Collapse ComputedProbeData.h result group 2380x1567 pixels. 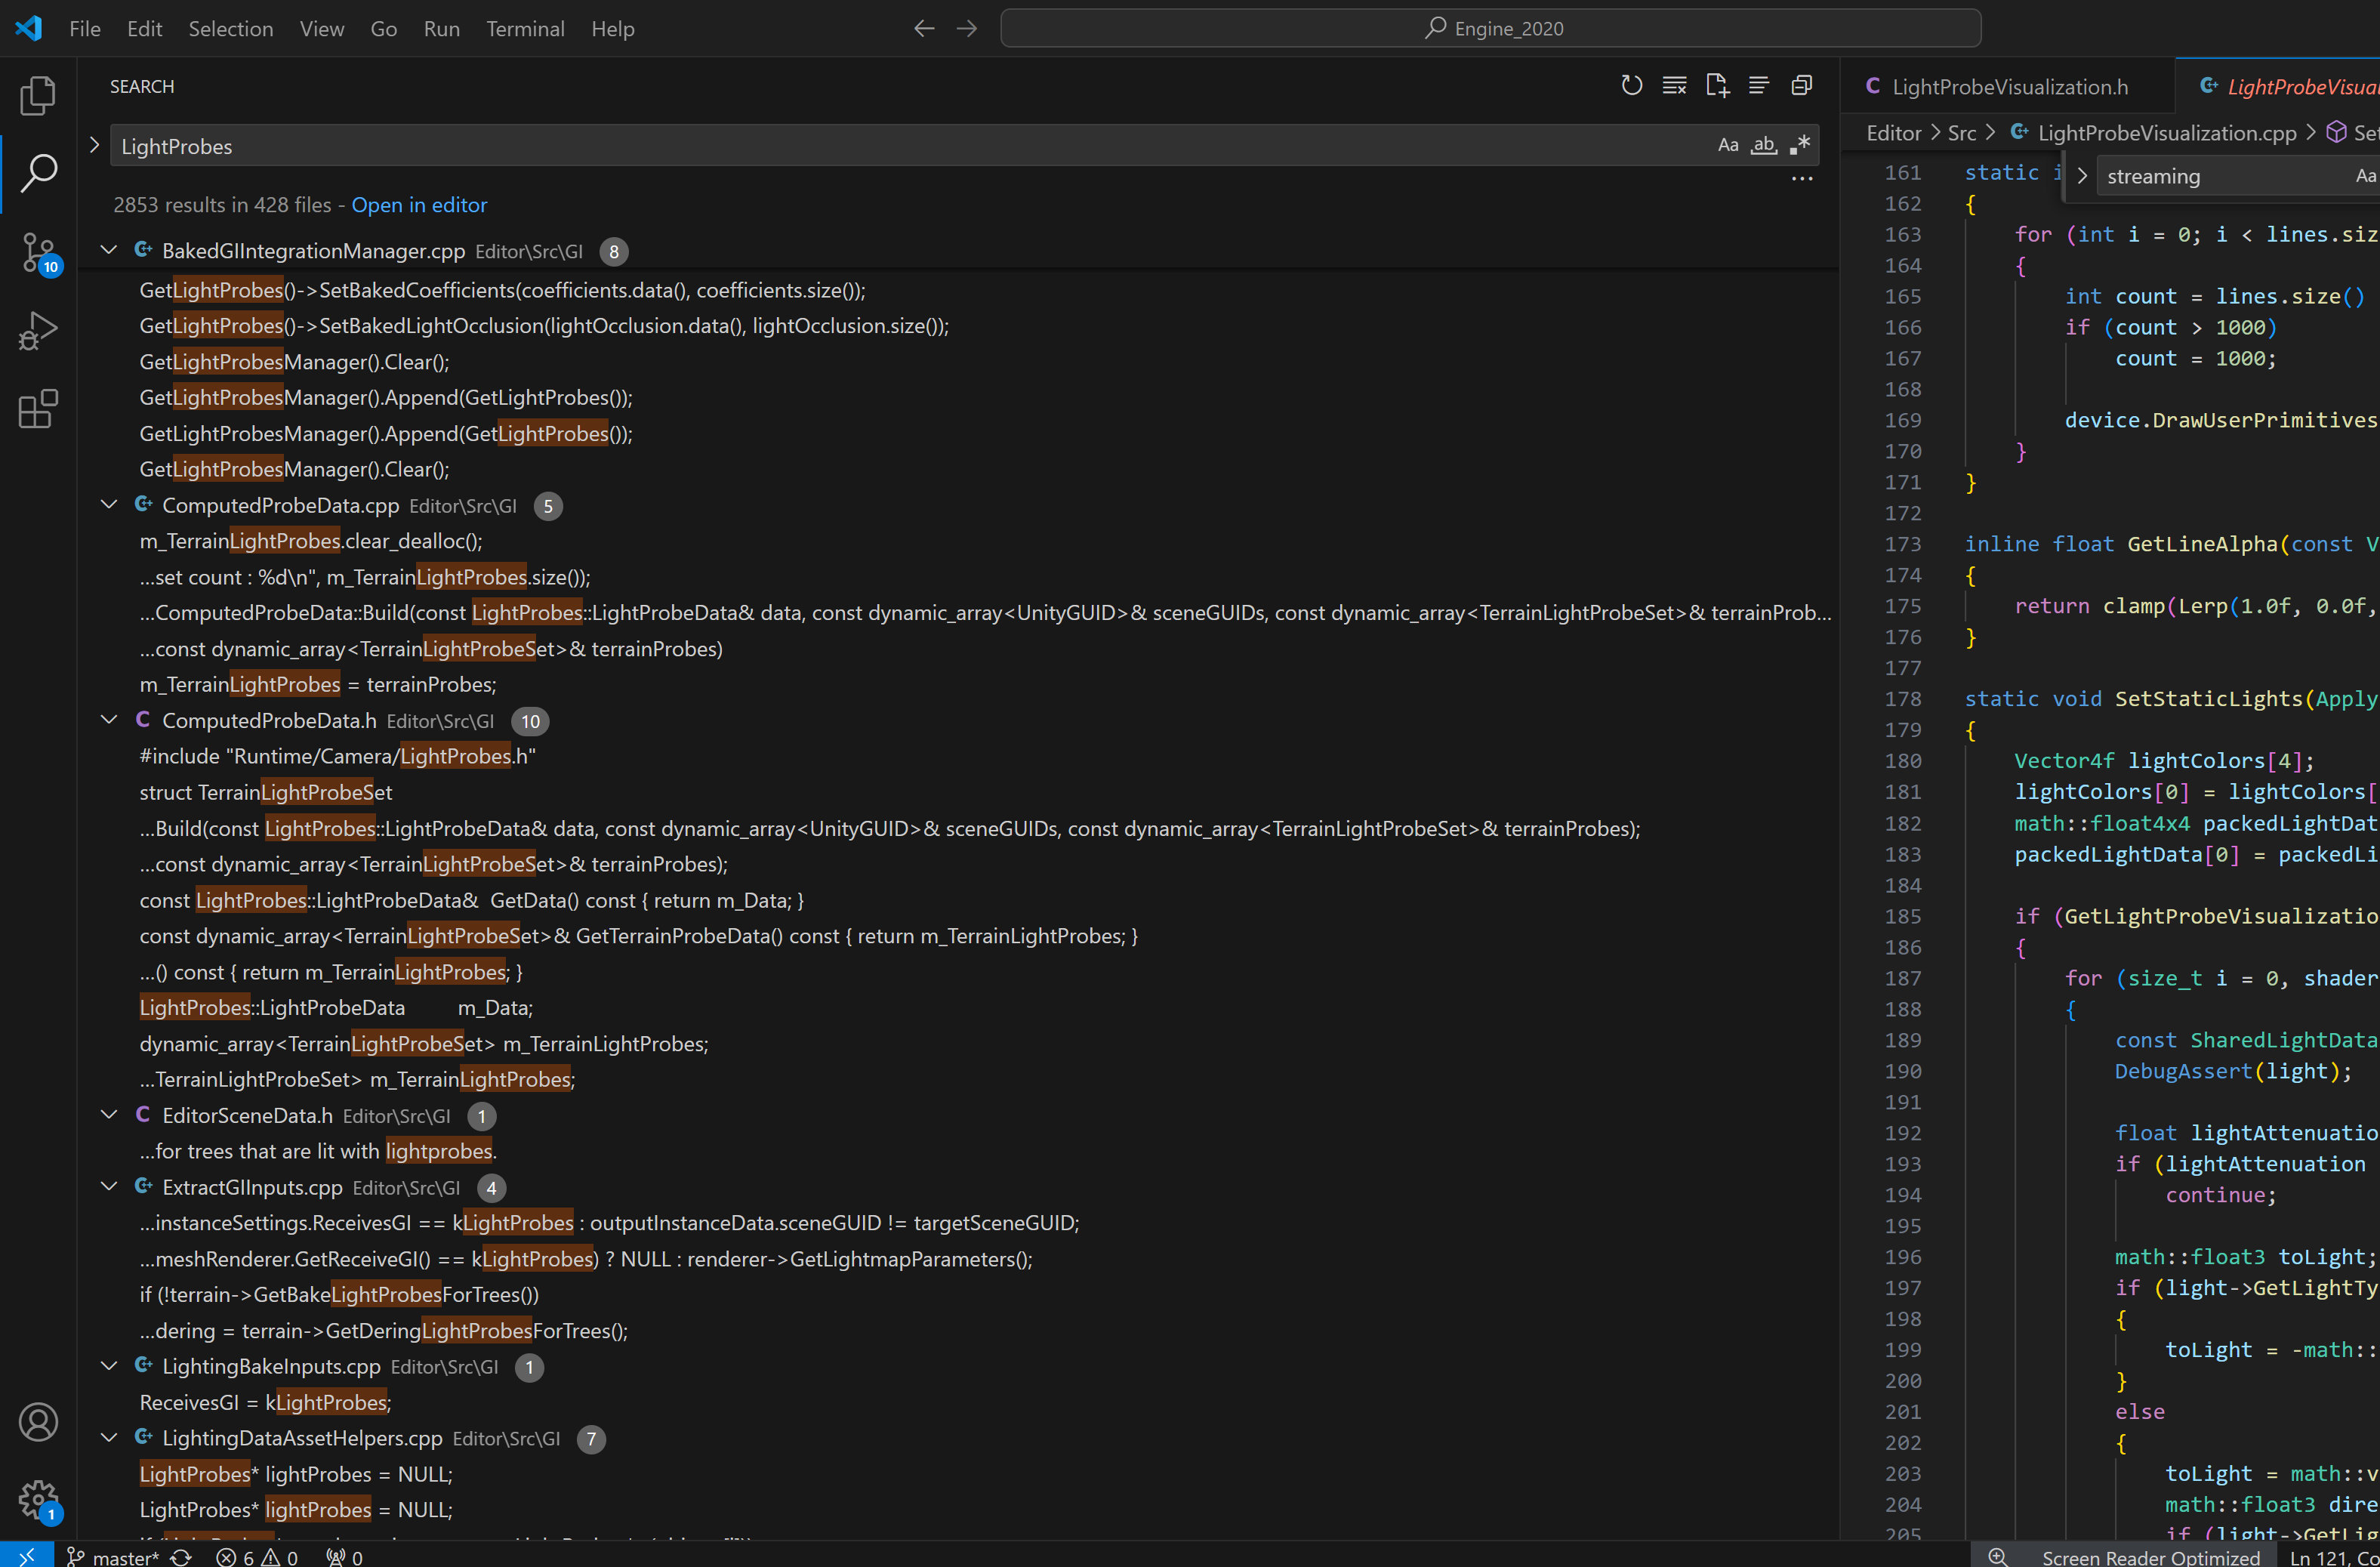pos(109,720)
